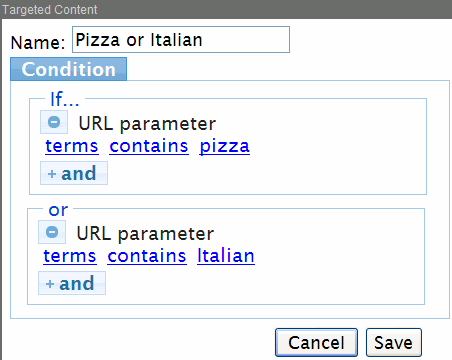The width and height of the screenshot is (452, 360).
Task: Edit the 'Italian' value link
Action: (x=226, y=256)
